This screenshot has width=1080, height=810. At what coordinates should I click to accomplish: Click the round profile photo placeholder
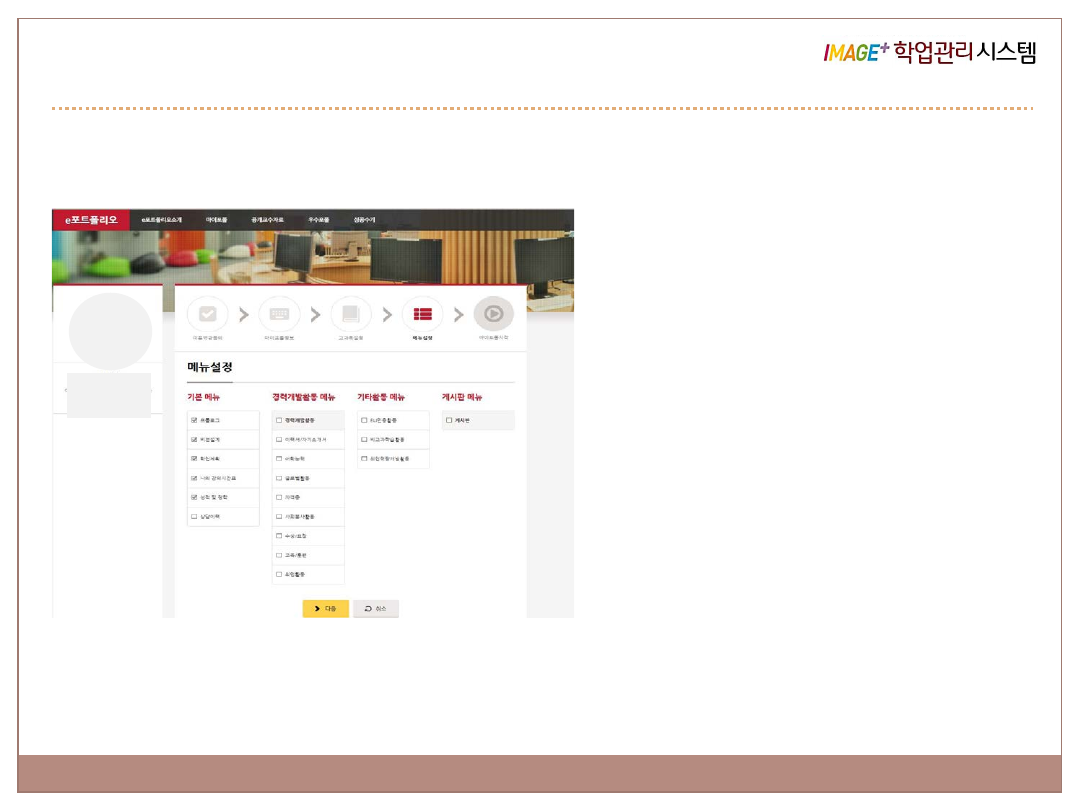coord(110,331)
